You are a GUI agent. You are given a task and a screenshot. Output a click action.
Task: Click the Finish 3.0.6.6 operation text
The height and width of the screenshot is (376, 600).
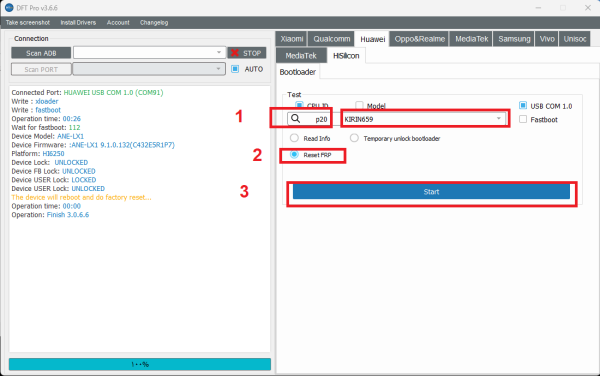(x=68, y=215)
